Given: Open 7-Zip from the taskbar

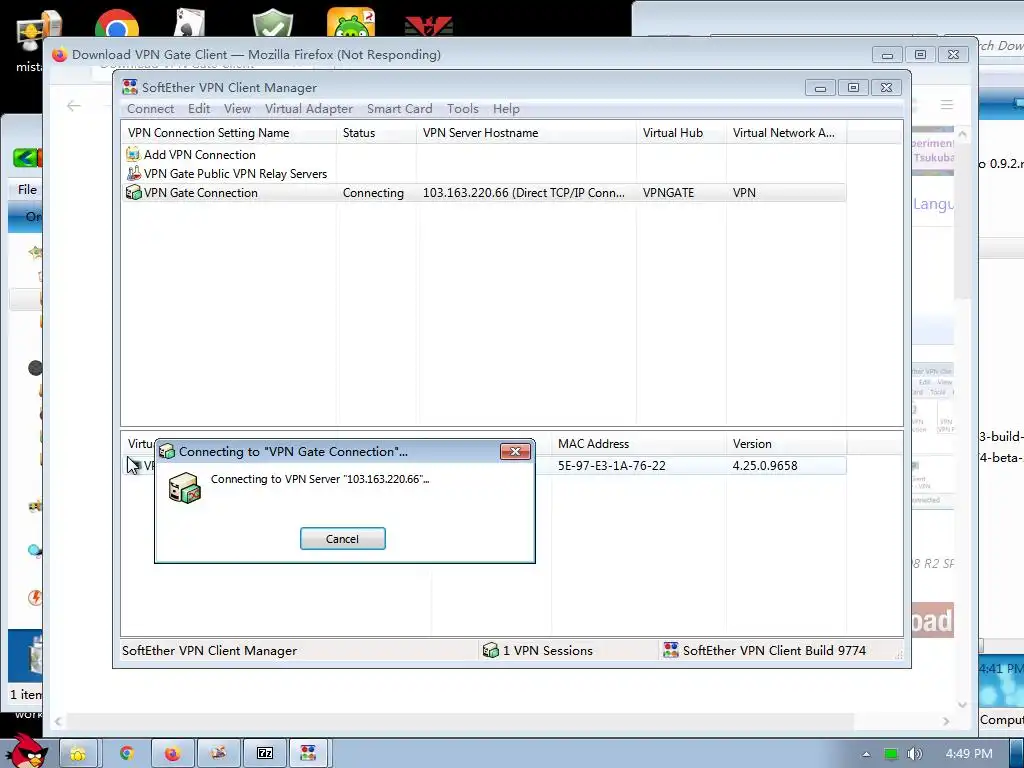Looking at the screenshot, I should point(264,754).
